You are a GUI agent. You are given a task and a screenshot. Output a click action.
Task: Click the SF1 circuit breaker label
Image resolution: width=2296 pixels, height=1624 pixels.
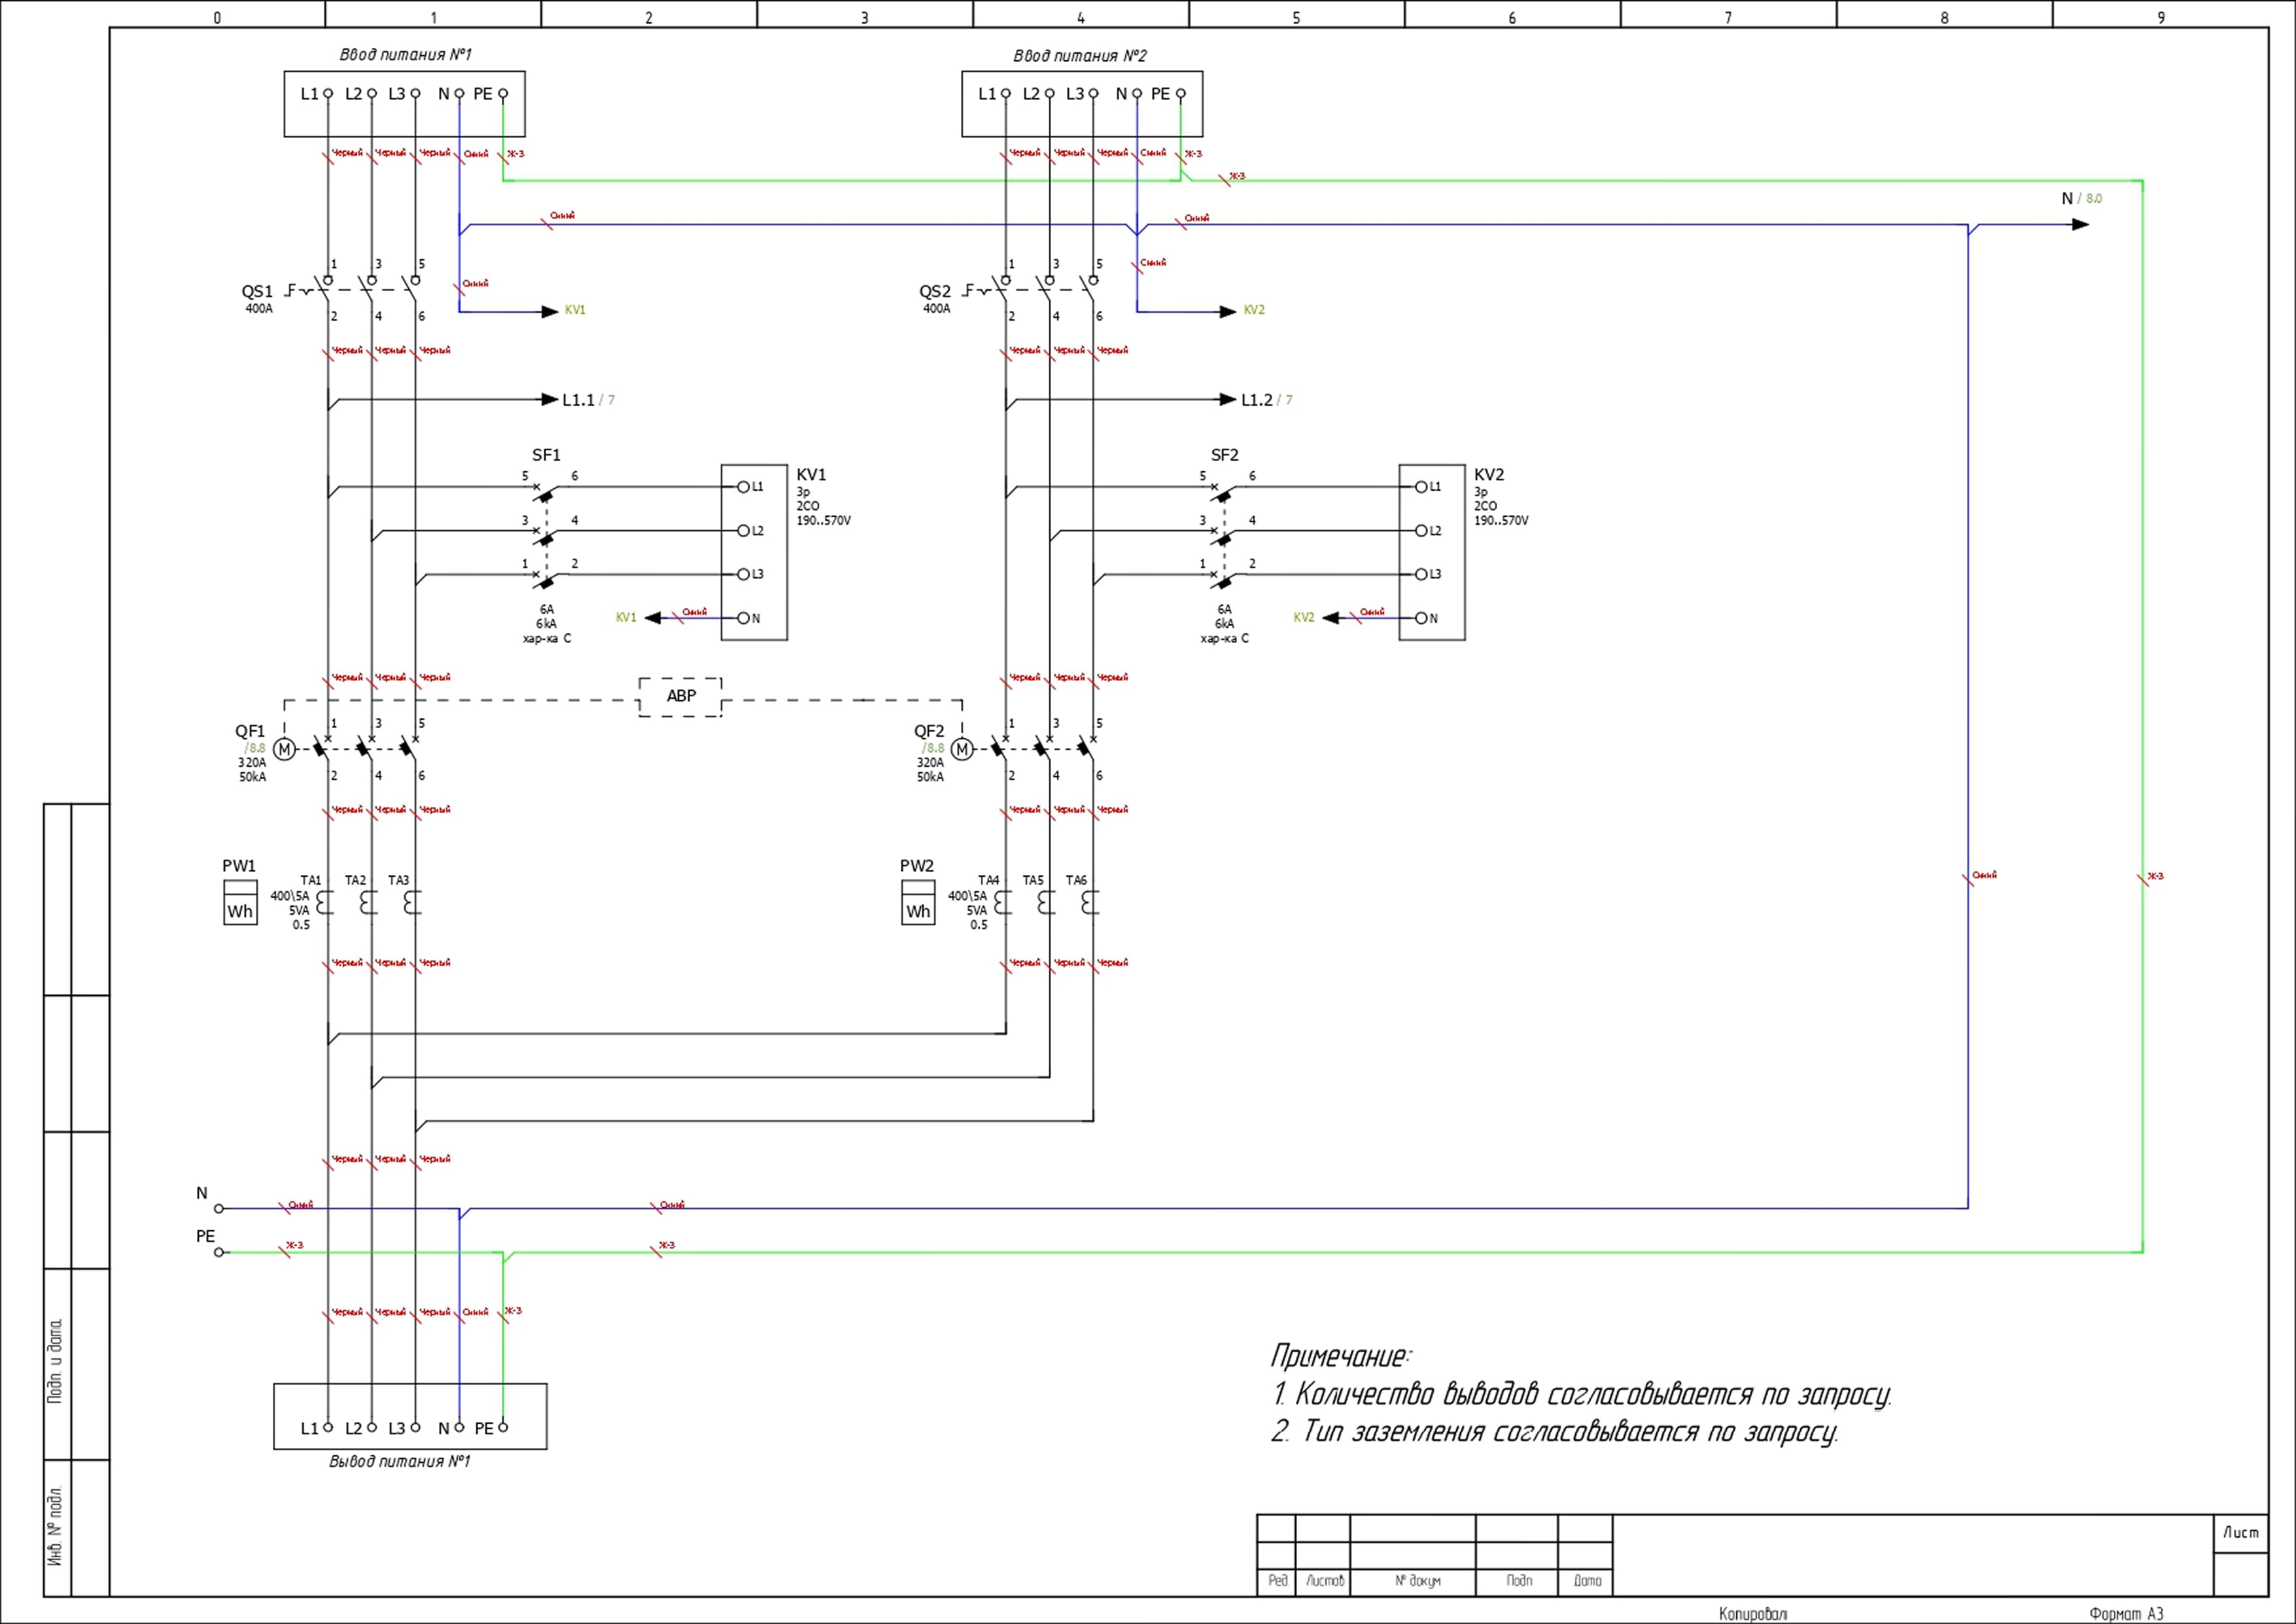[x=546, y=455]
